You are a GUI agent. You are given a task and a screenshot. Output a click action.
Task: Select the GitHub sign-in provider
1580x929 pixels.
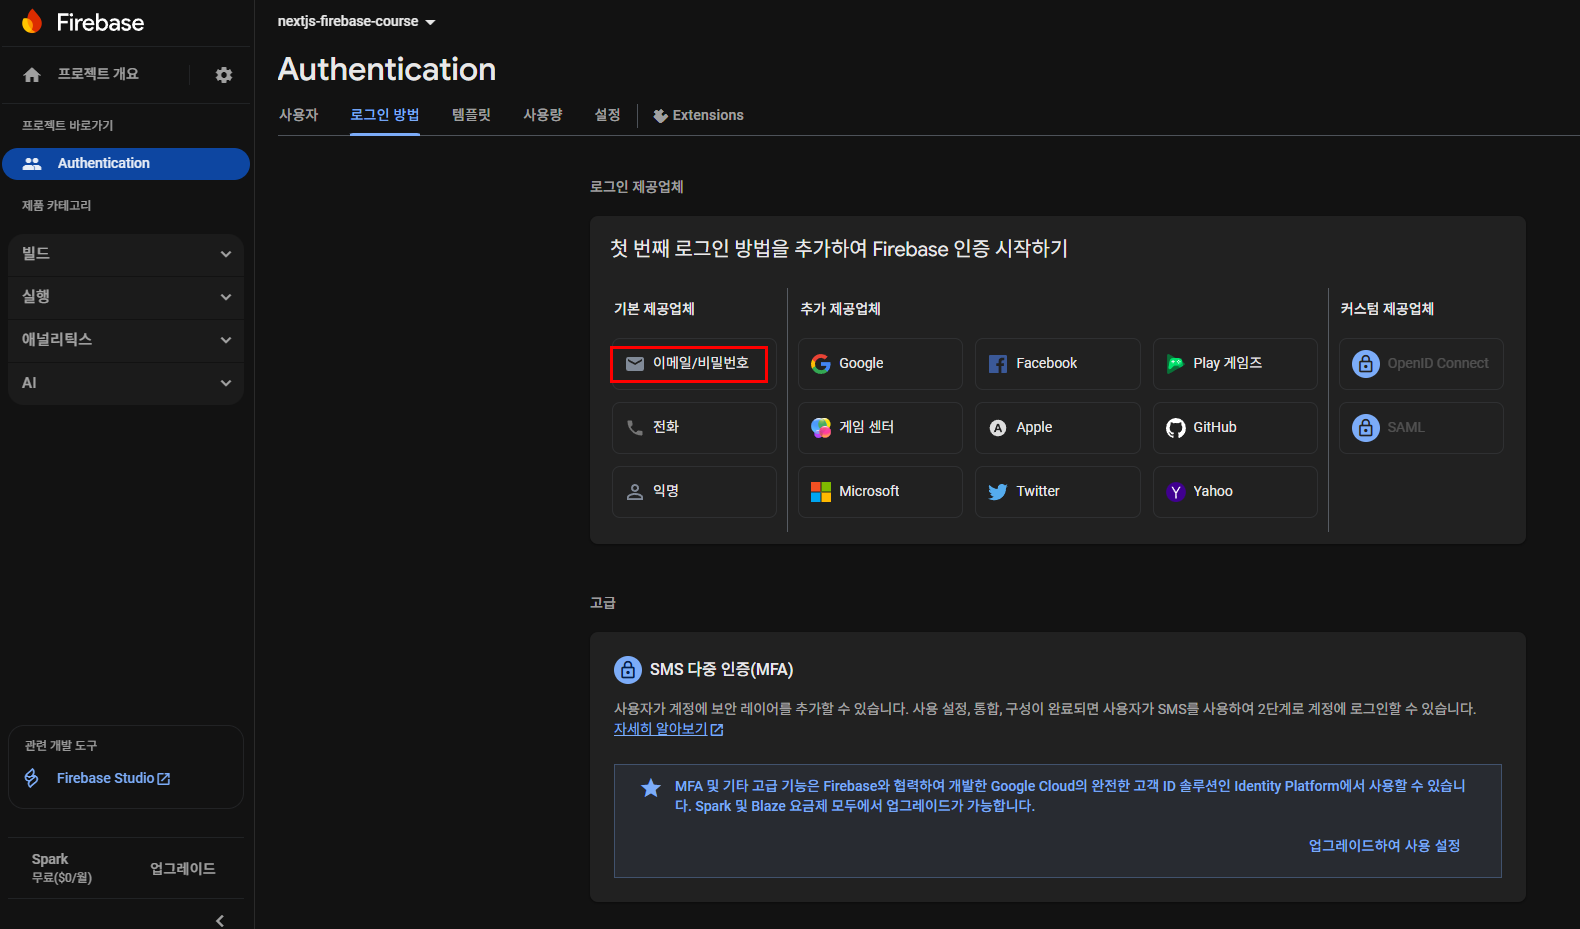point(1234,428)
